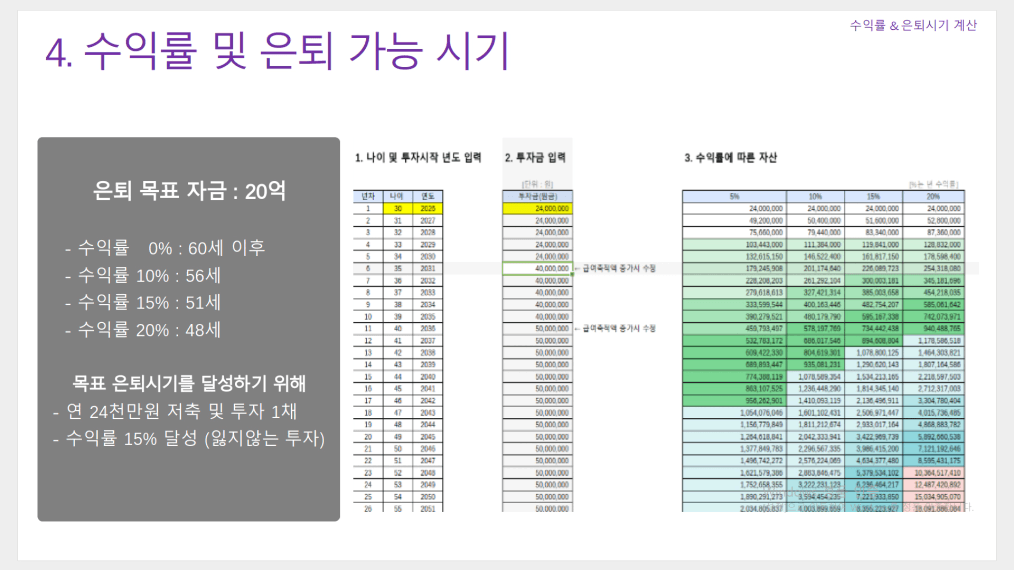This screenshot has width=1014, height=570.
Task: Click the age cell '40' in year 11
Action: pyautogui.click(x=398, y=329)
